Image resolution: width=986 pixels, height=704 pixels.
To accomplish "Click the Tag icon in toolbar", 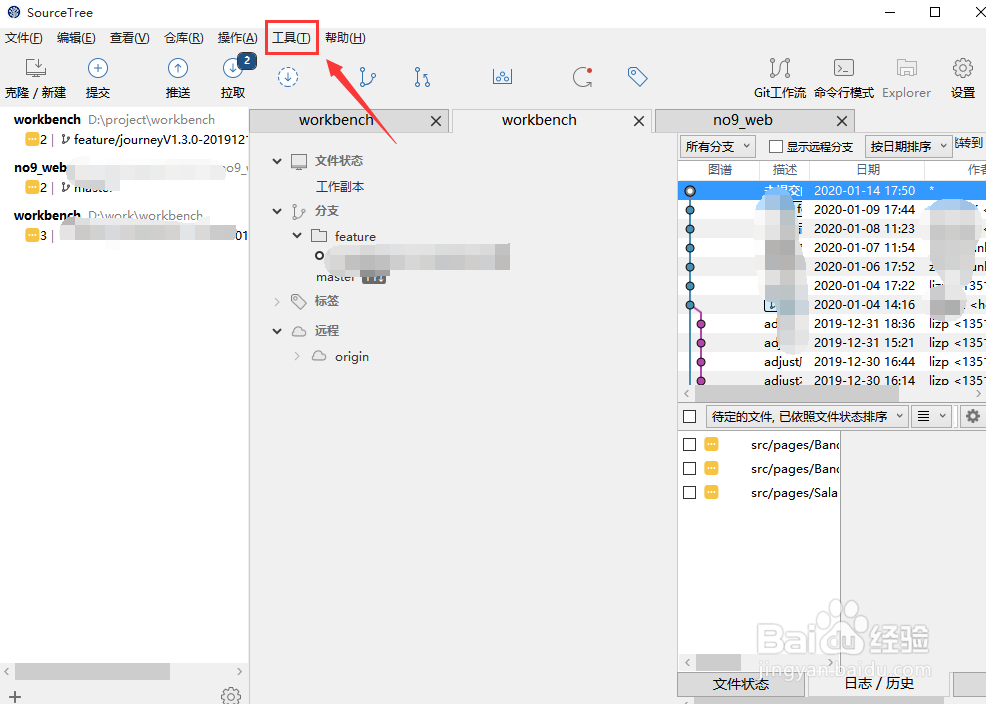I will point(637,77).
